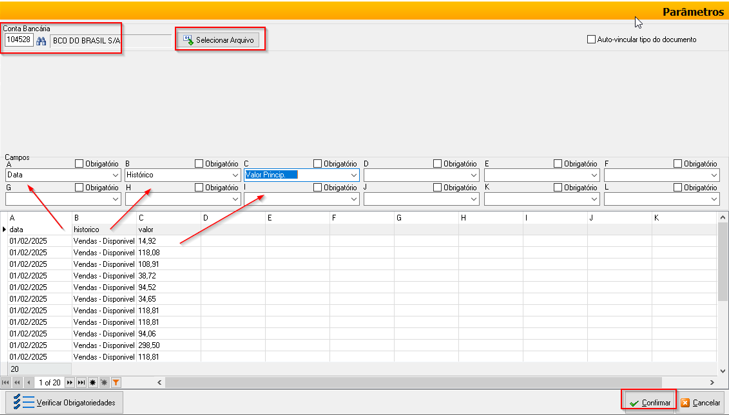Image resolution: width=729 pixels, height=415 pixels.
Task: Click column C header in the grid
Action: coord(168,217)
